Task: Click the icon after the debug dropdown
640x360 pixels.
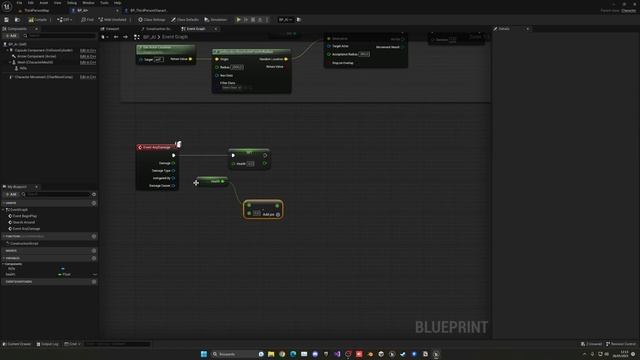Action: (299, 20)
